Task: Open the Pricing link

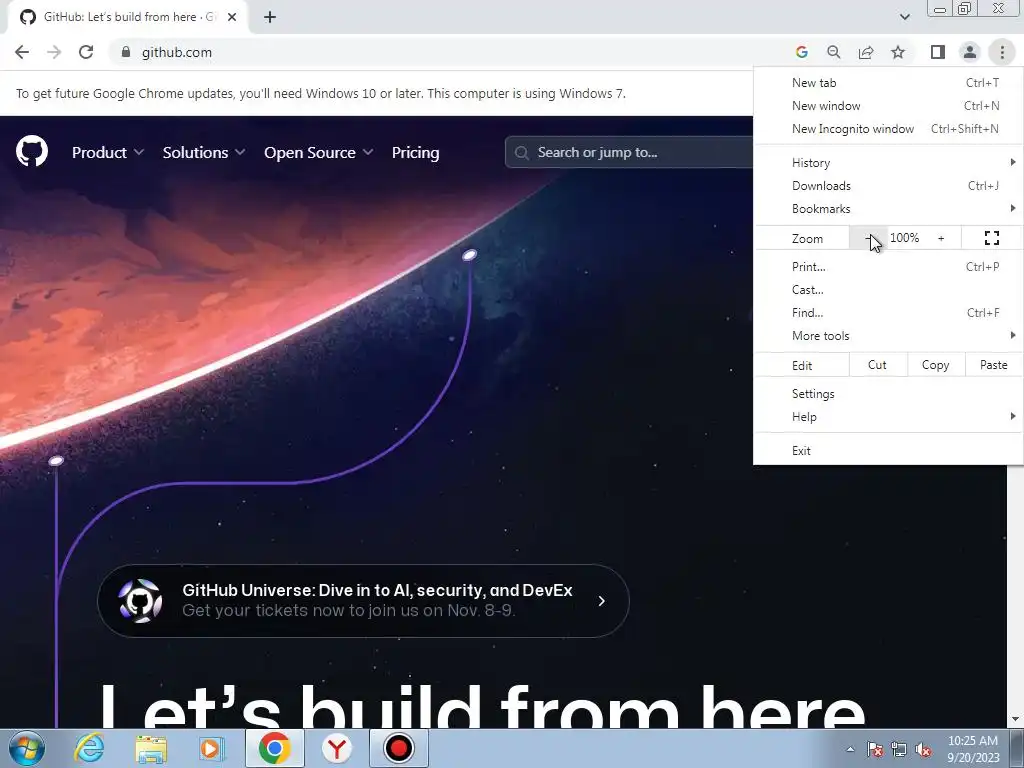Action: (x=415, y=152)
